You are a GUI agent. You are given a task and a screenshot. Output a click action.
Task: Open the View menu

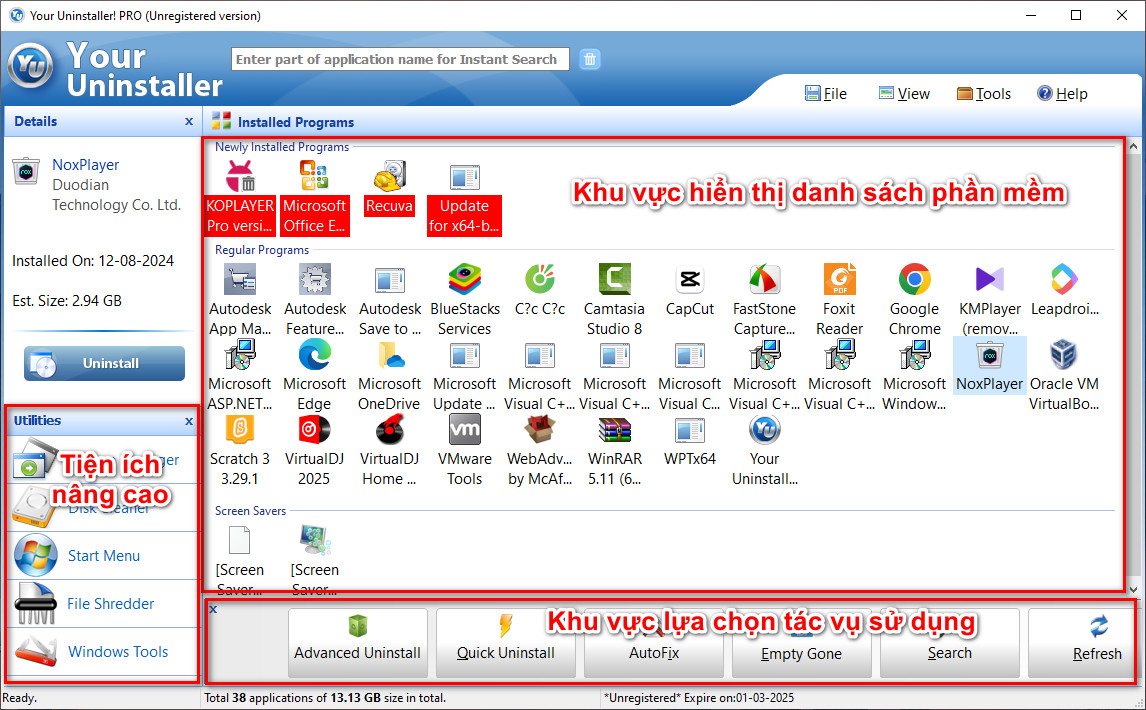pyautogui.click(x=903, y=93)
